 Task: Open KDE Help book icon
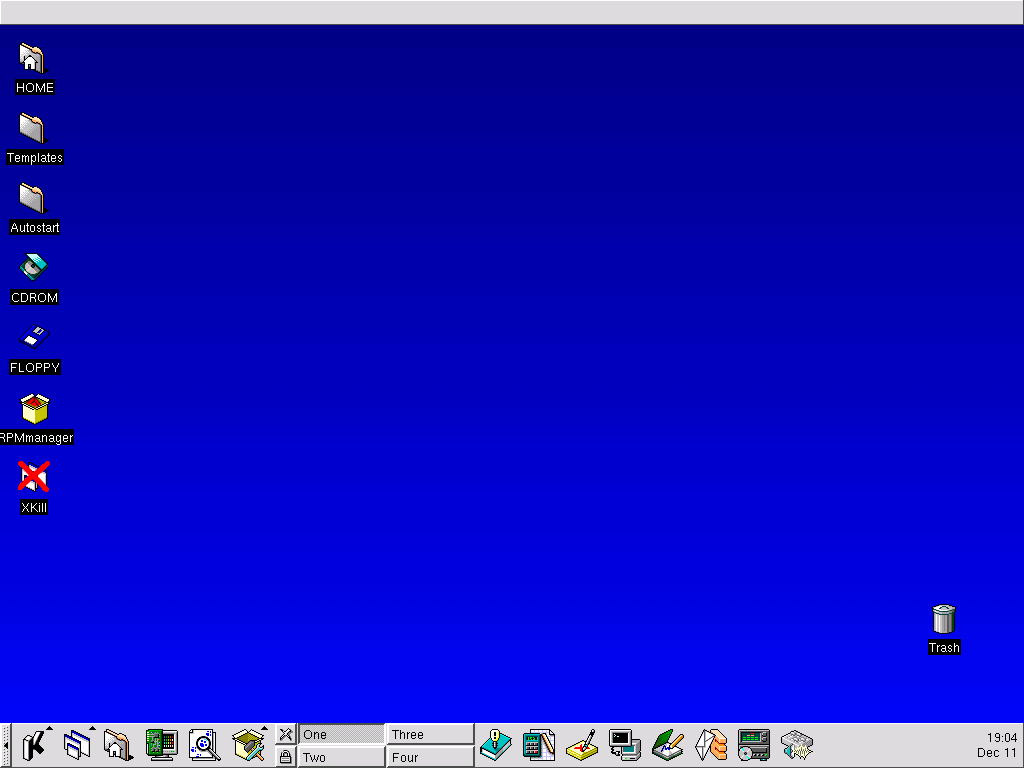pos(496,745)
